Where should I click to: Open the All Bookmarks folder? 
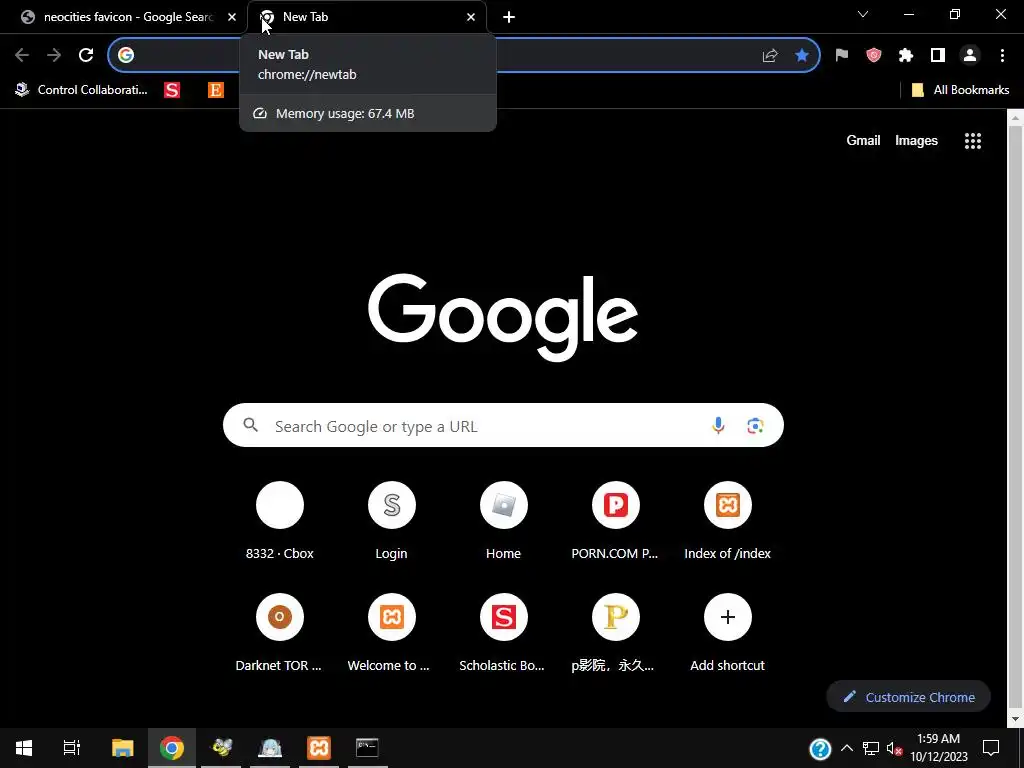click(960, 90)
